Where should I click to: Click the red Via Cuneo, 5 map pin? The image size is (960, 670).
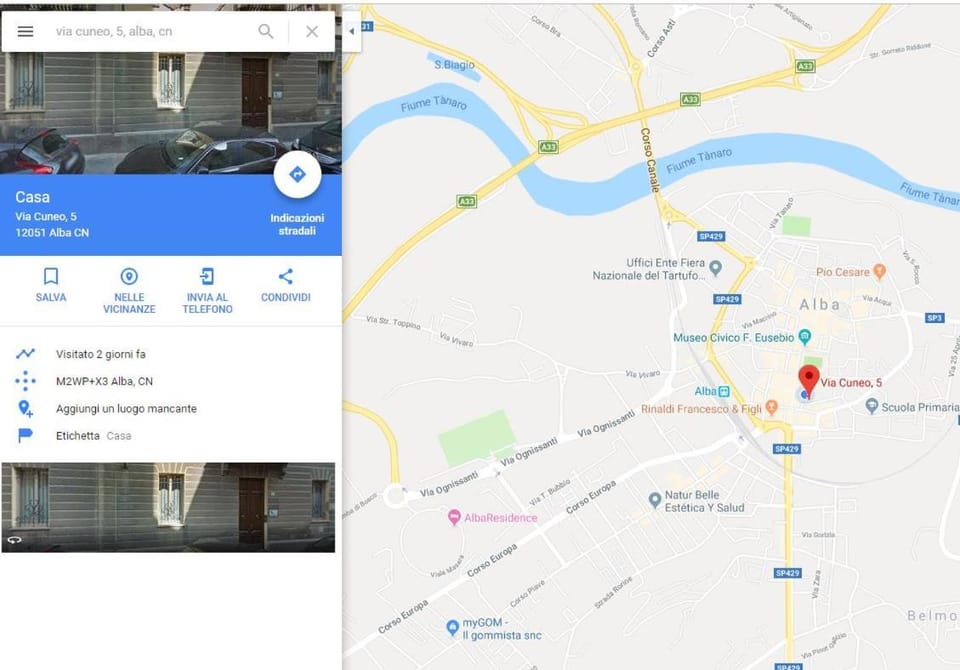809,380
